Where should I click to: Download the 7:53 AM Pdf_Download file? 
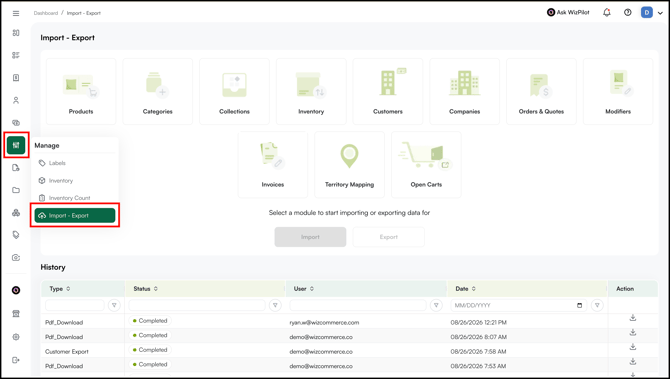pos(633,361)
